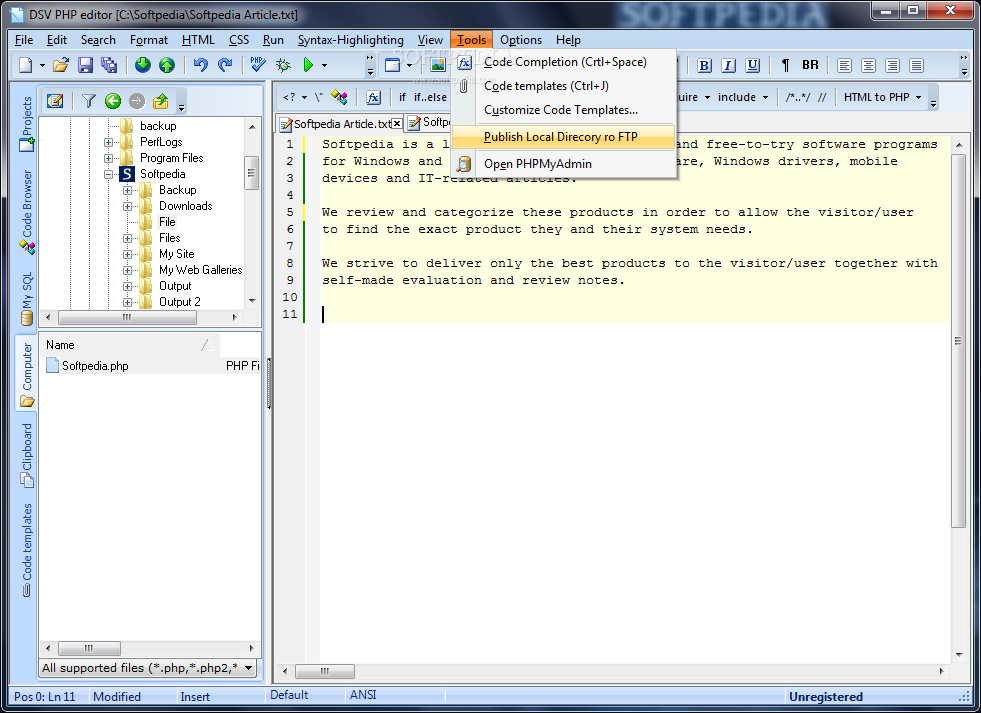Insert BR line break tag
Viewport: 981px width, 713px height.
810,65
